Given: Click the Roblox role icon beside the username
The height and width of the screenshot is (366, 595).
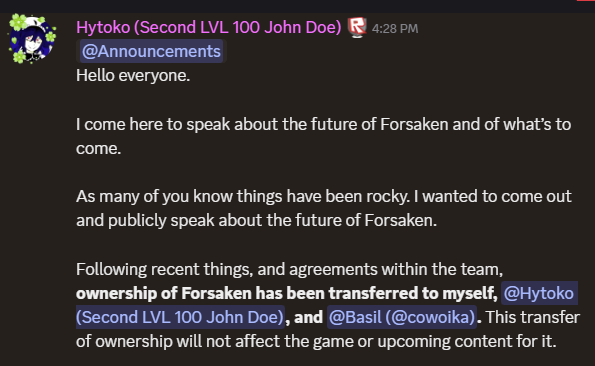Looking at the screenshot, I should click(357, 27).
